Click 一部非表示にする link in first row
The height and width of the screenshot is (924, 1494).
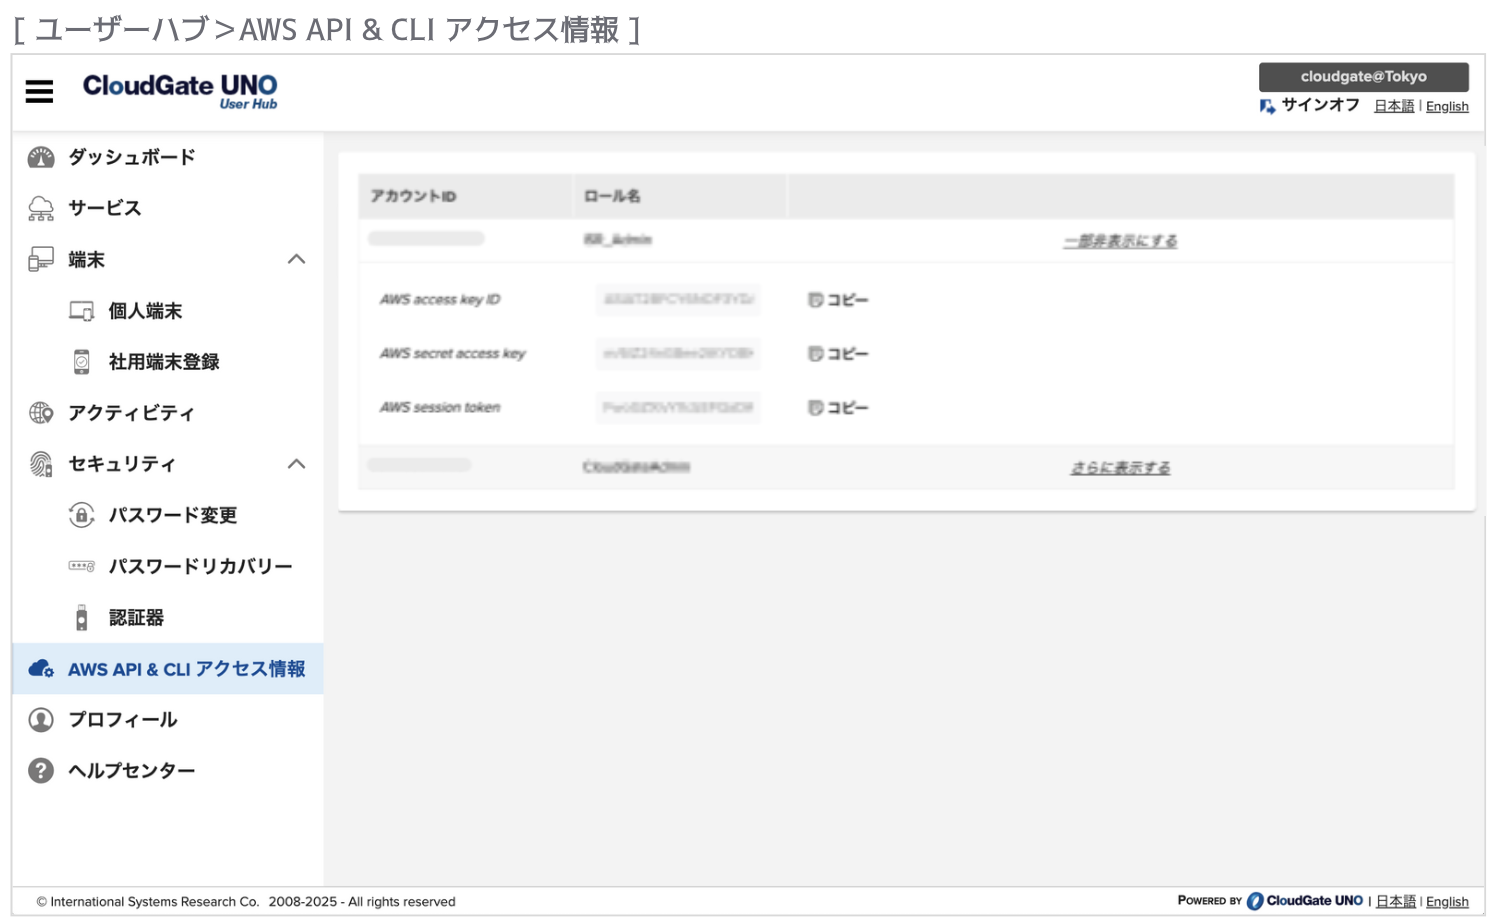pos(1120,241)
